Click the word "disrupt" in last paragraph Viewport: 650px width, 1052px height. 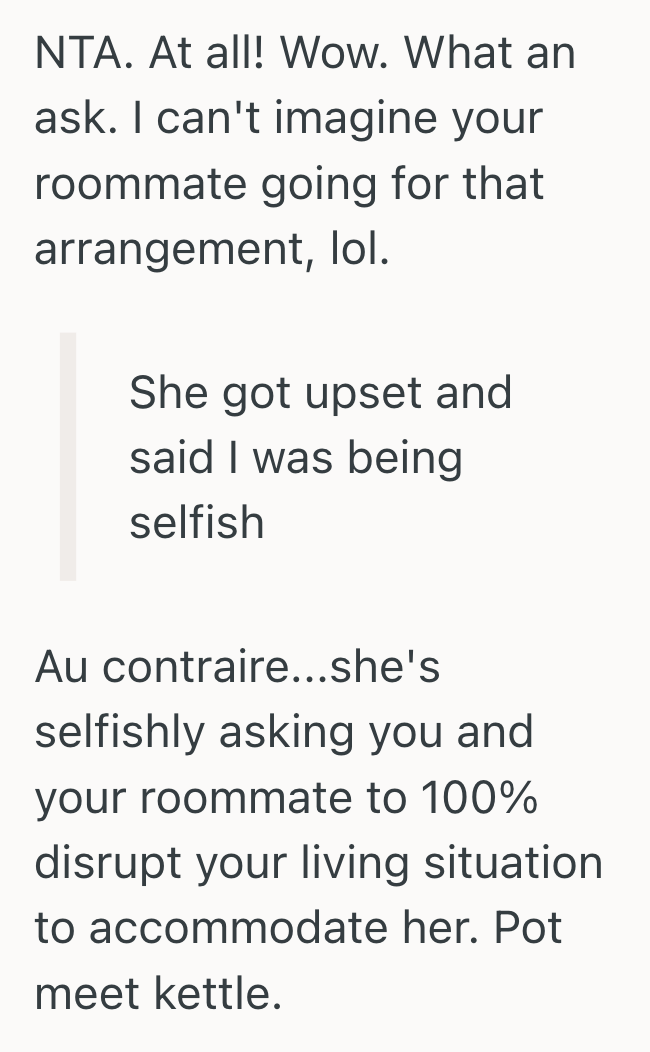click(x=99, y=864)
